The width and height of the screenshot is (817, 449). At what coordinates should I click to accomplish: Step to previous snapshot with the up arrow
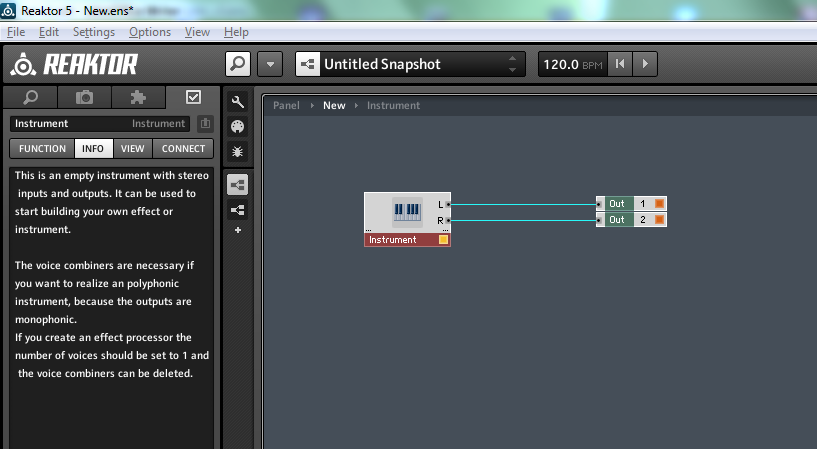point(512,58)
